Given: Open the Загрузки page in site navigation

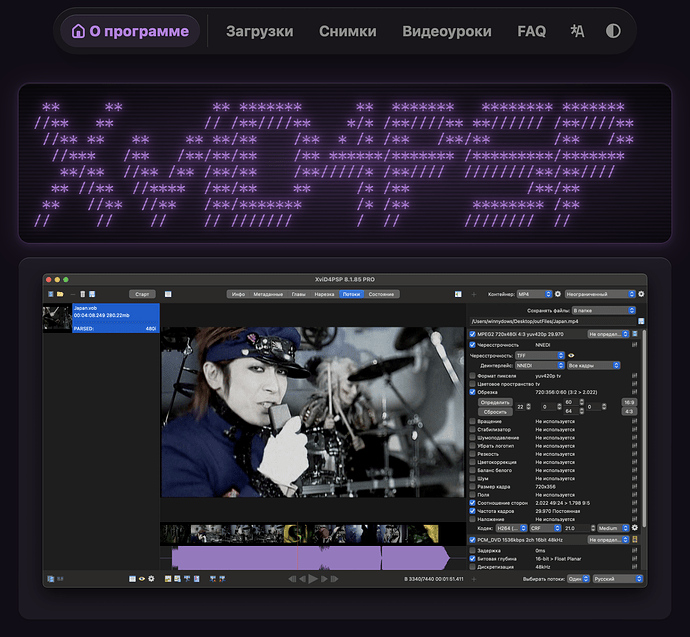Looking at the screenshot, I should click(260, 31).
